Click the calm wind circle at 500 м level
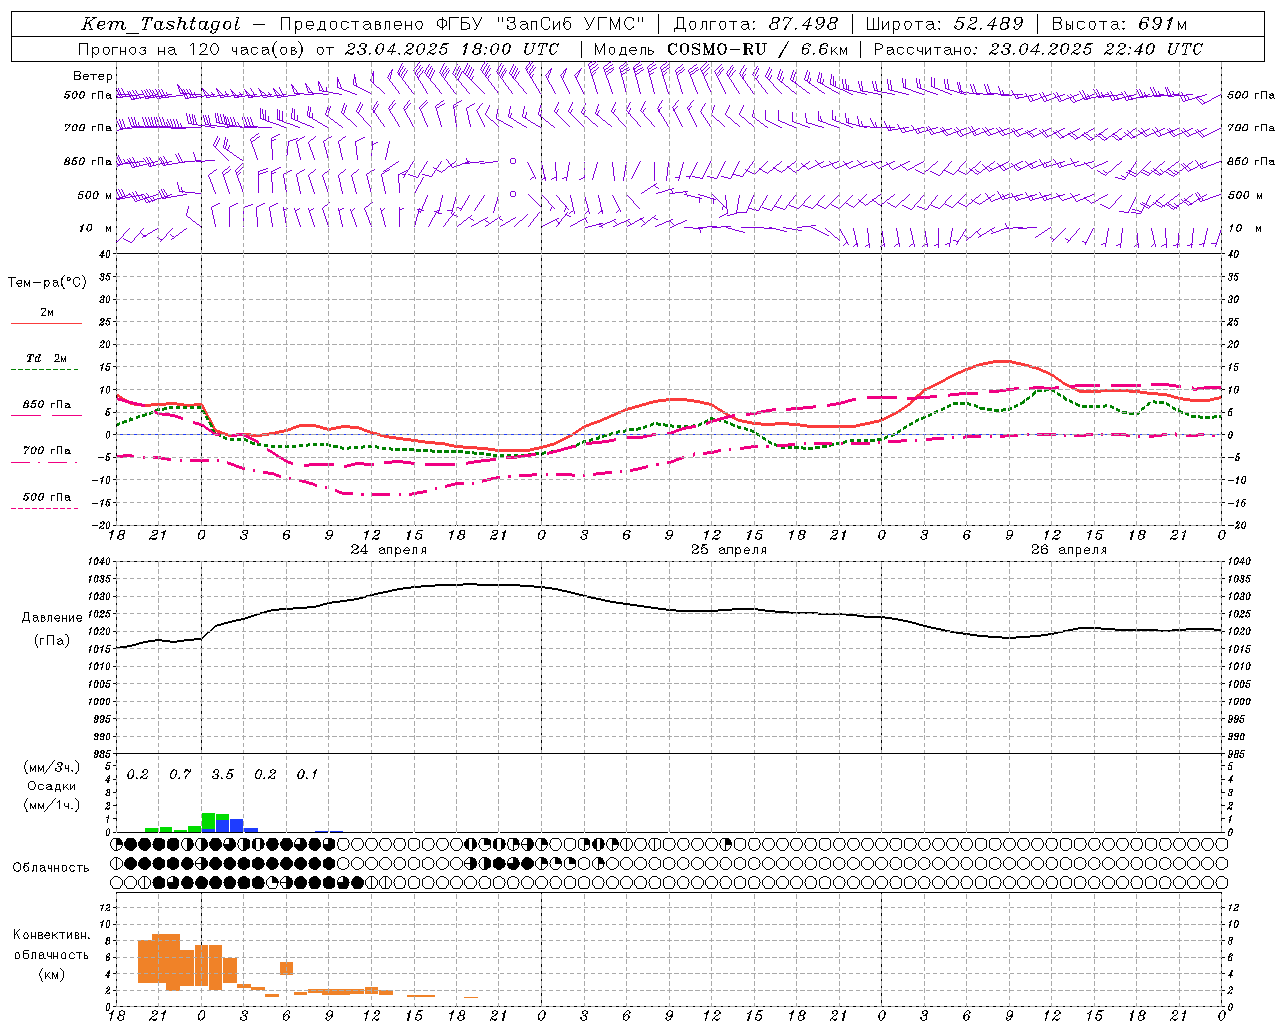 click(513, 194)
